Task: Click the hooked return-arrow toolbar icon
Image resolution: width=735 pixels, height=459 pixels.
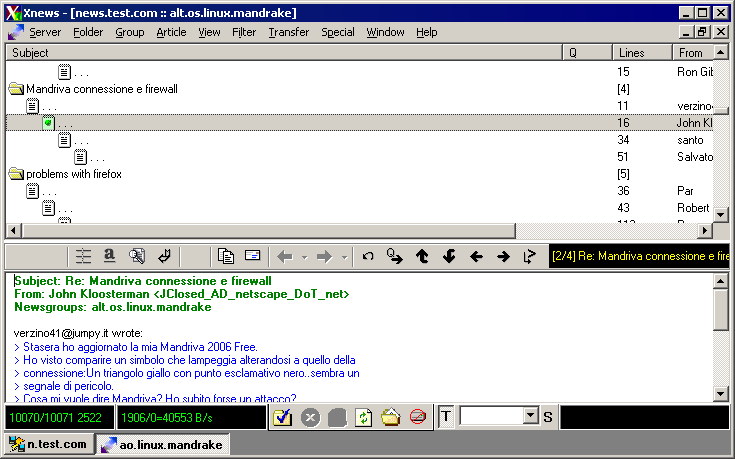Action: click(164, 256)
